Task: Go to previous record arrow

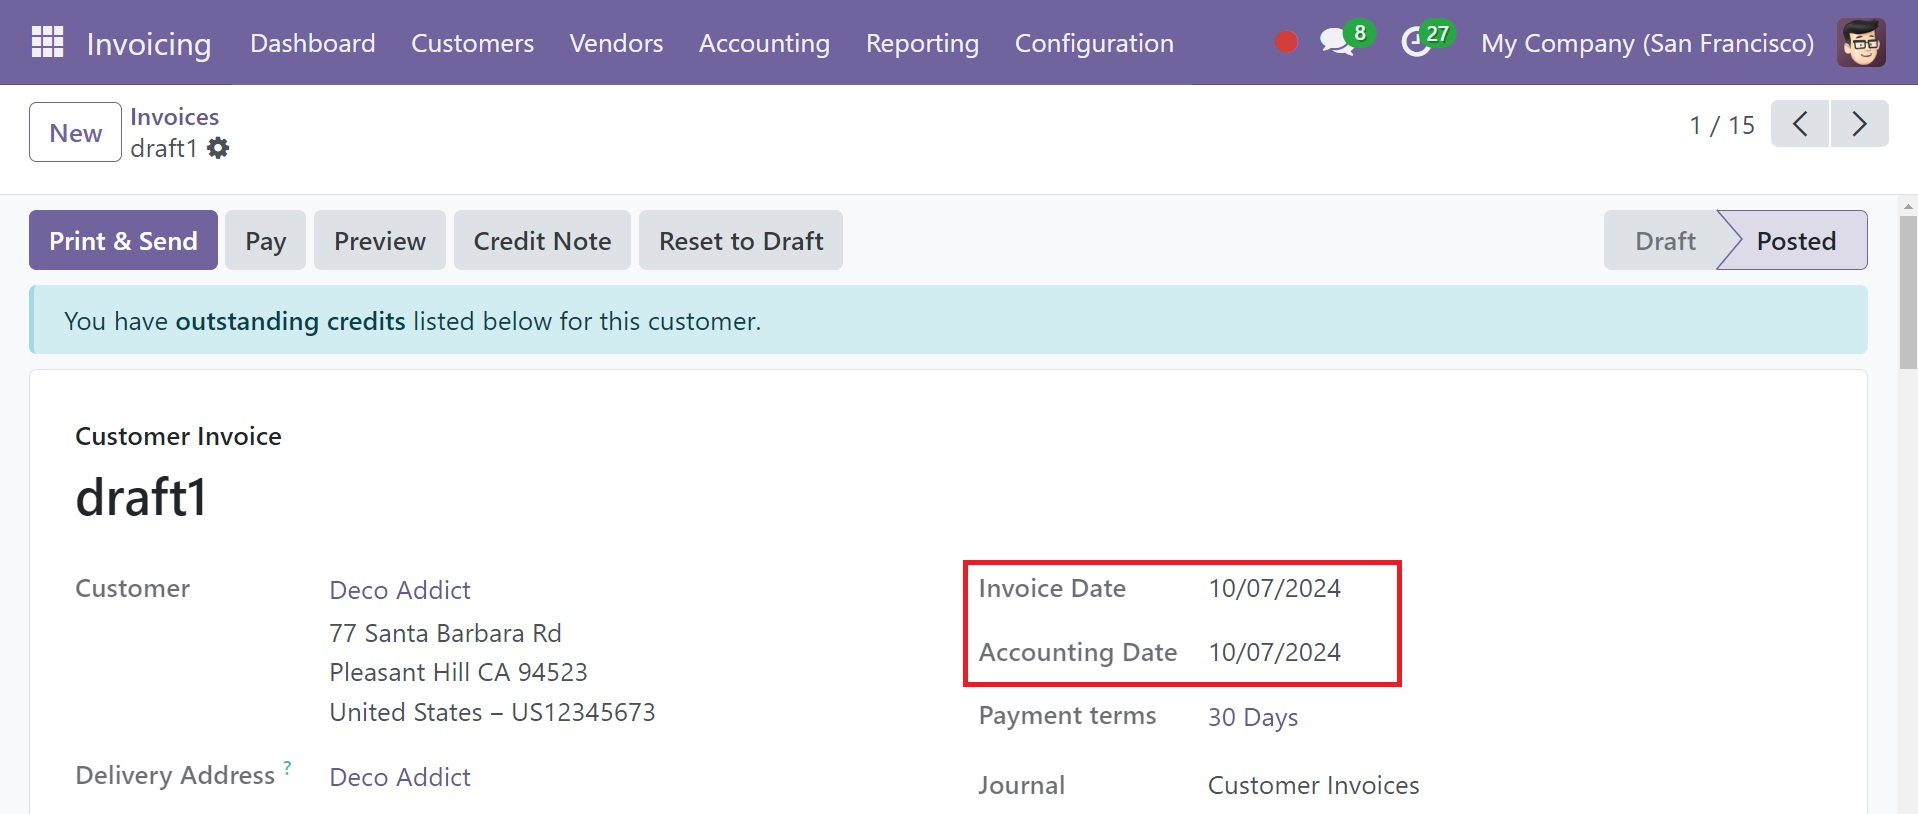Action: tap(1800, 124)
